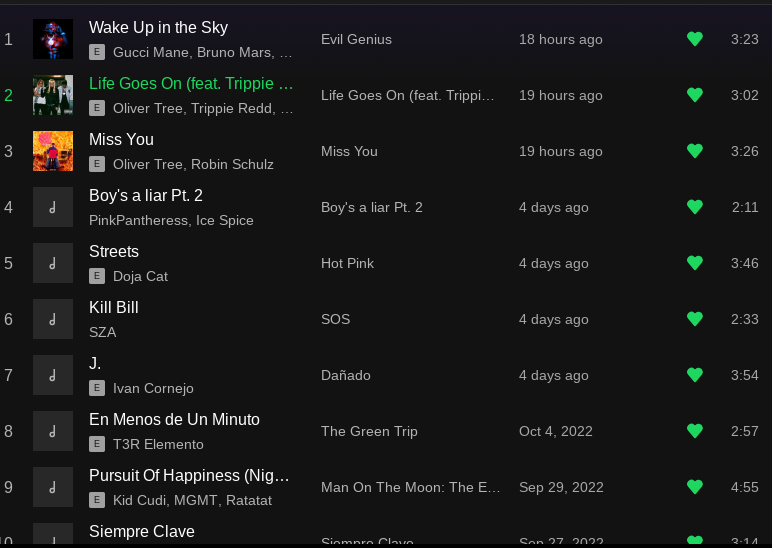The image size is (772, 548).
Task: Click the placeholder music note for Streets
Action: 53,263
